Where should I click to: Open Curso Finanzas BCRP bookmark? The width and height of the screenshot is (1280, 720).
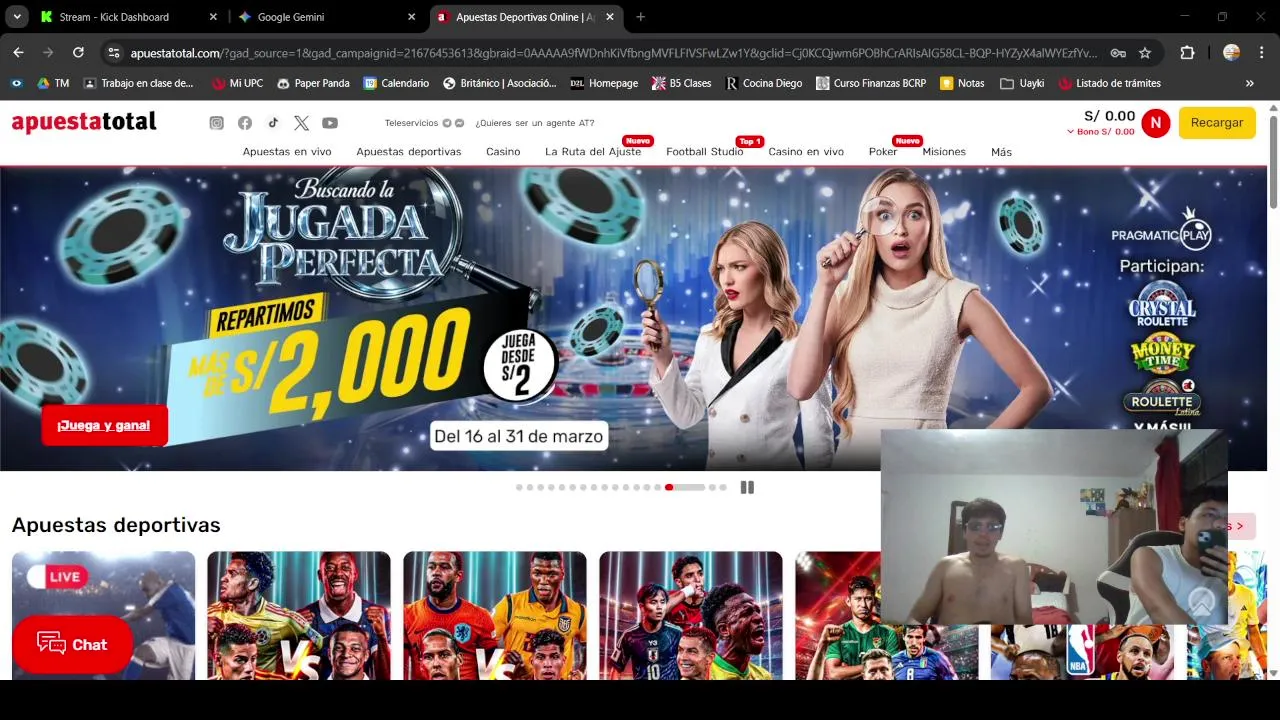(871, 83)
